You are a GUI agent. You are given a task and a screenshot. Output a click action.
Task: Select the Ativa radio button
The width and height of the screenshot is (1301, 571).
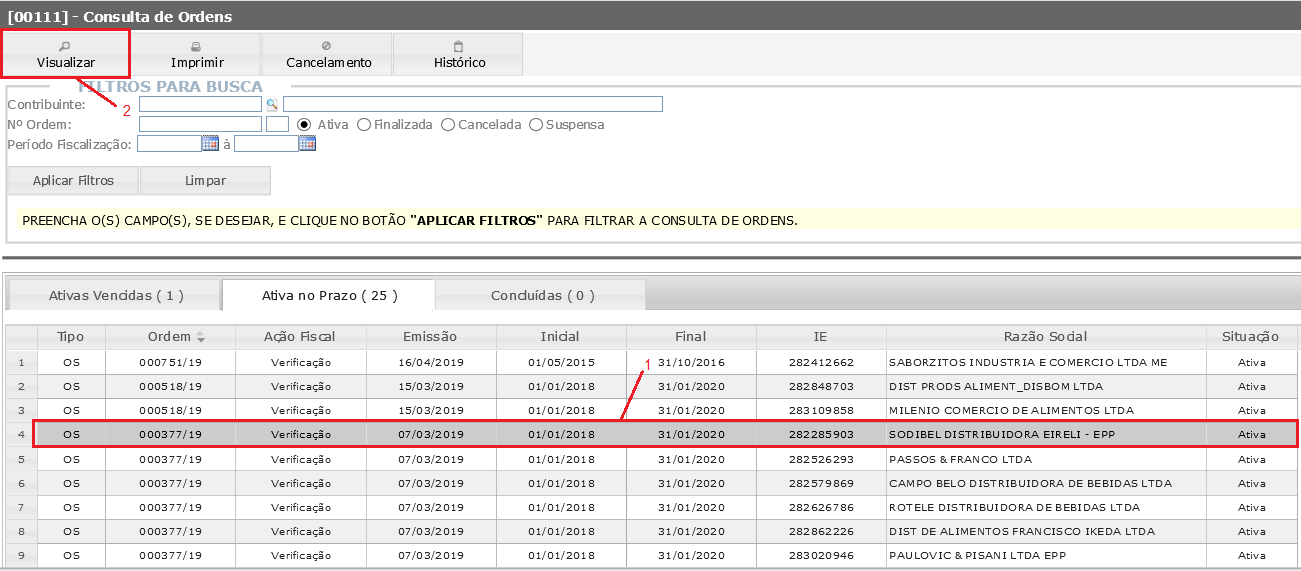pos(305,125)
